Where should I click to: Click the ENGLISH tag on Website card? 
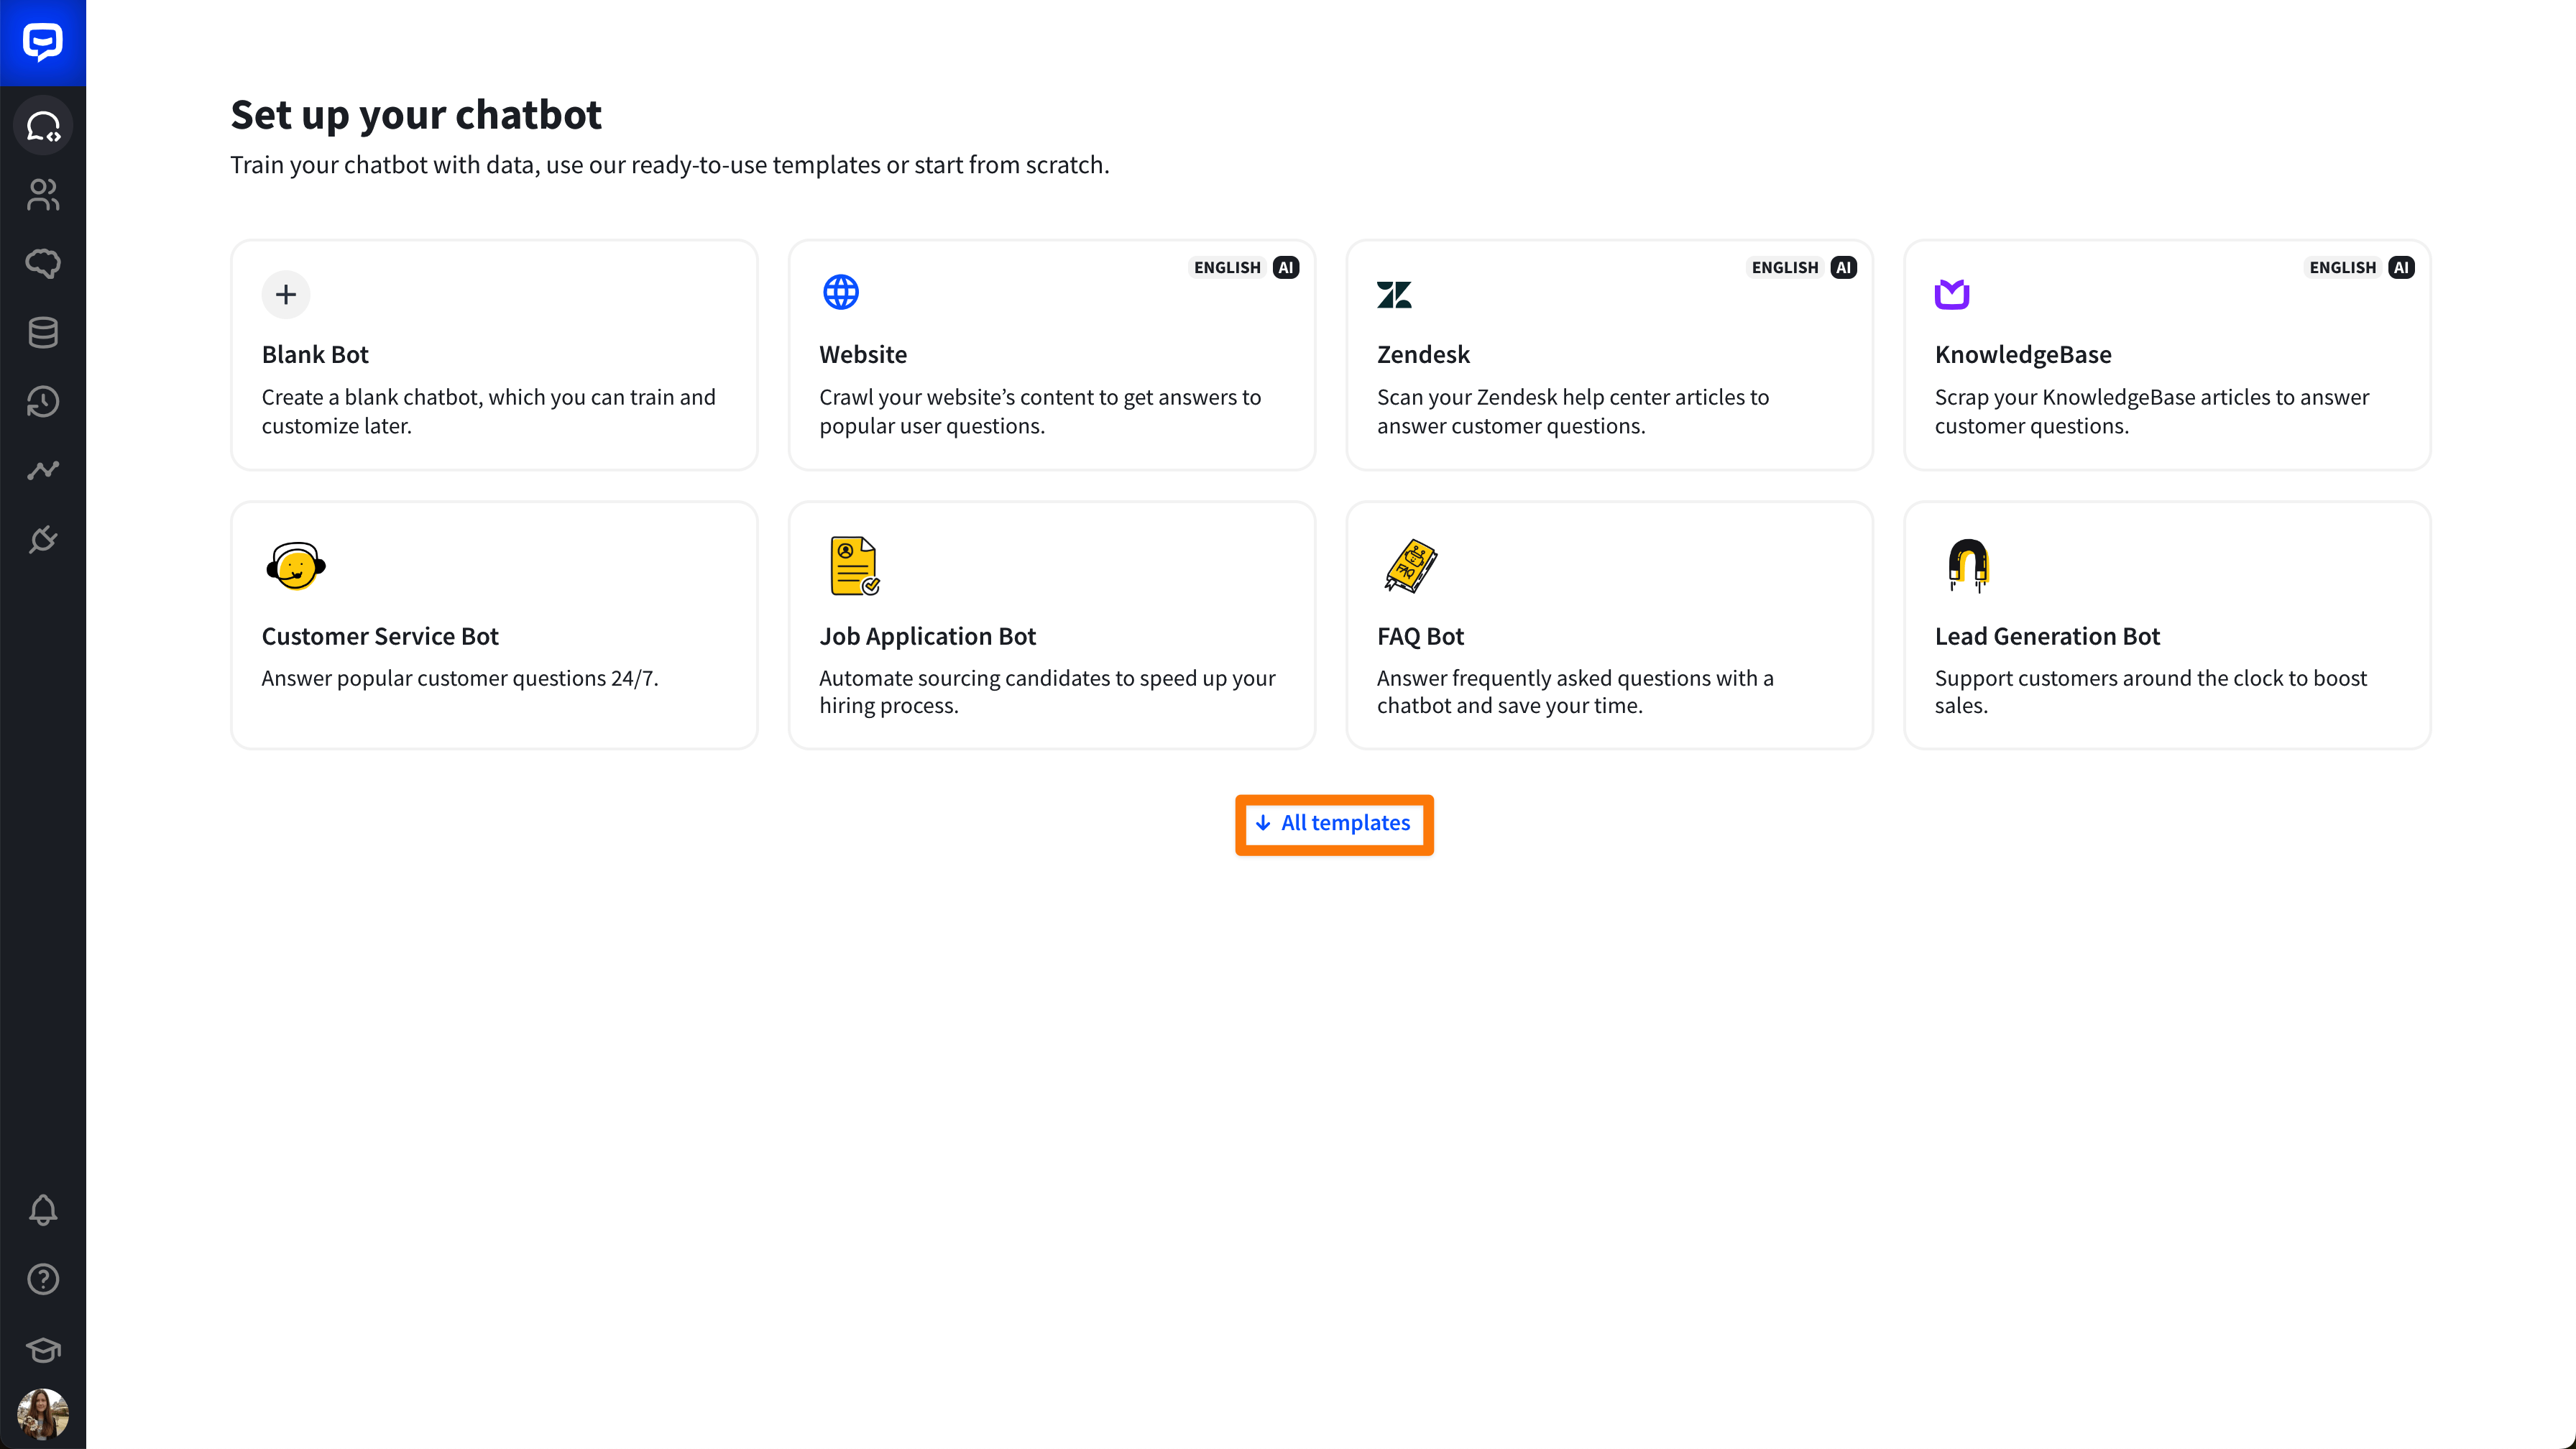pos(1227,267)
